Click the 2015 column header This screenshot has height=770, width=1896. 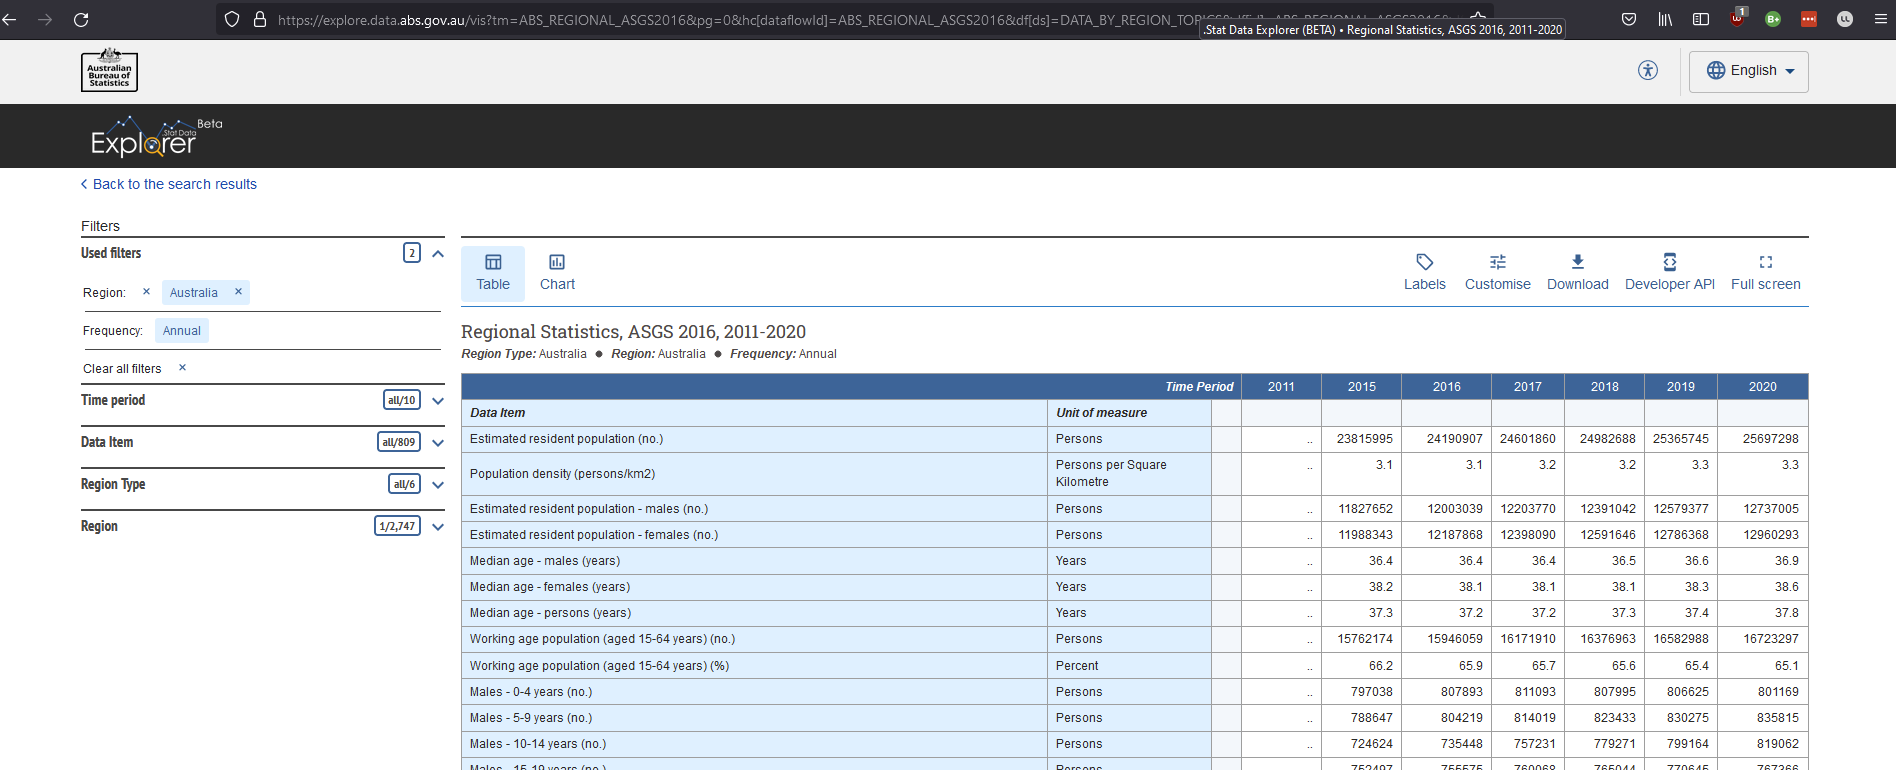1361,387
